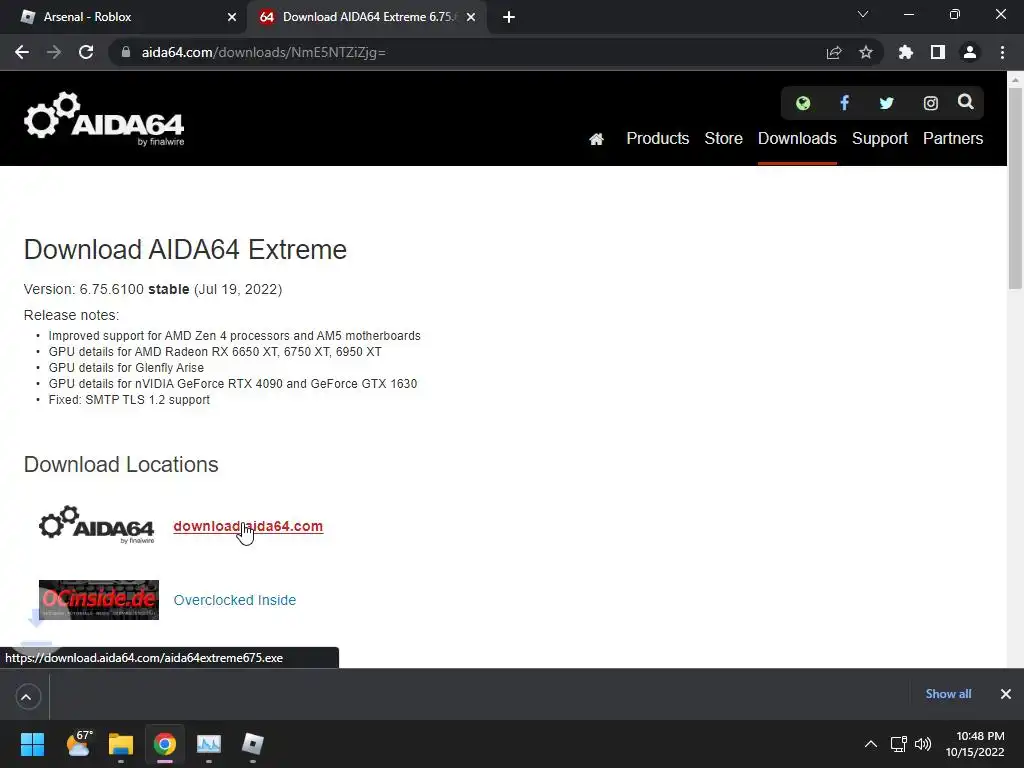1024x768 pixels.
Task: Click the browser forward arrow
Action: point(54,52)
